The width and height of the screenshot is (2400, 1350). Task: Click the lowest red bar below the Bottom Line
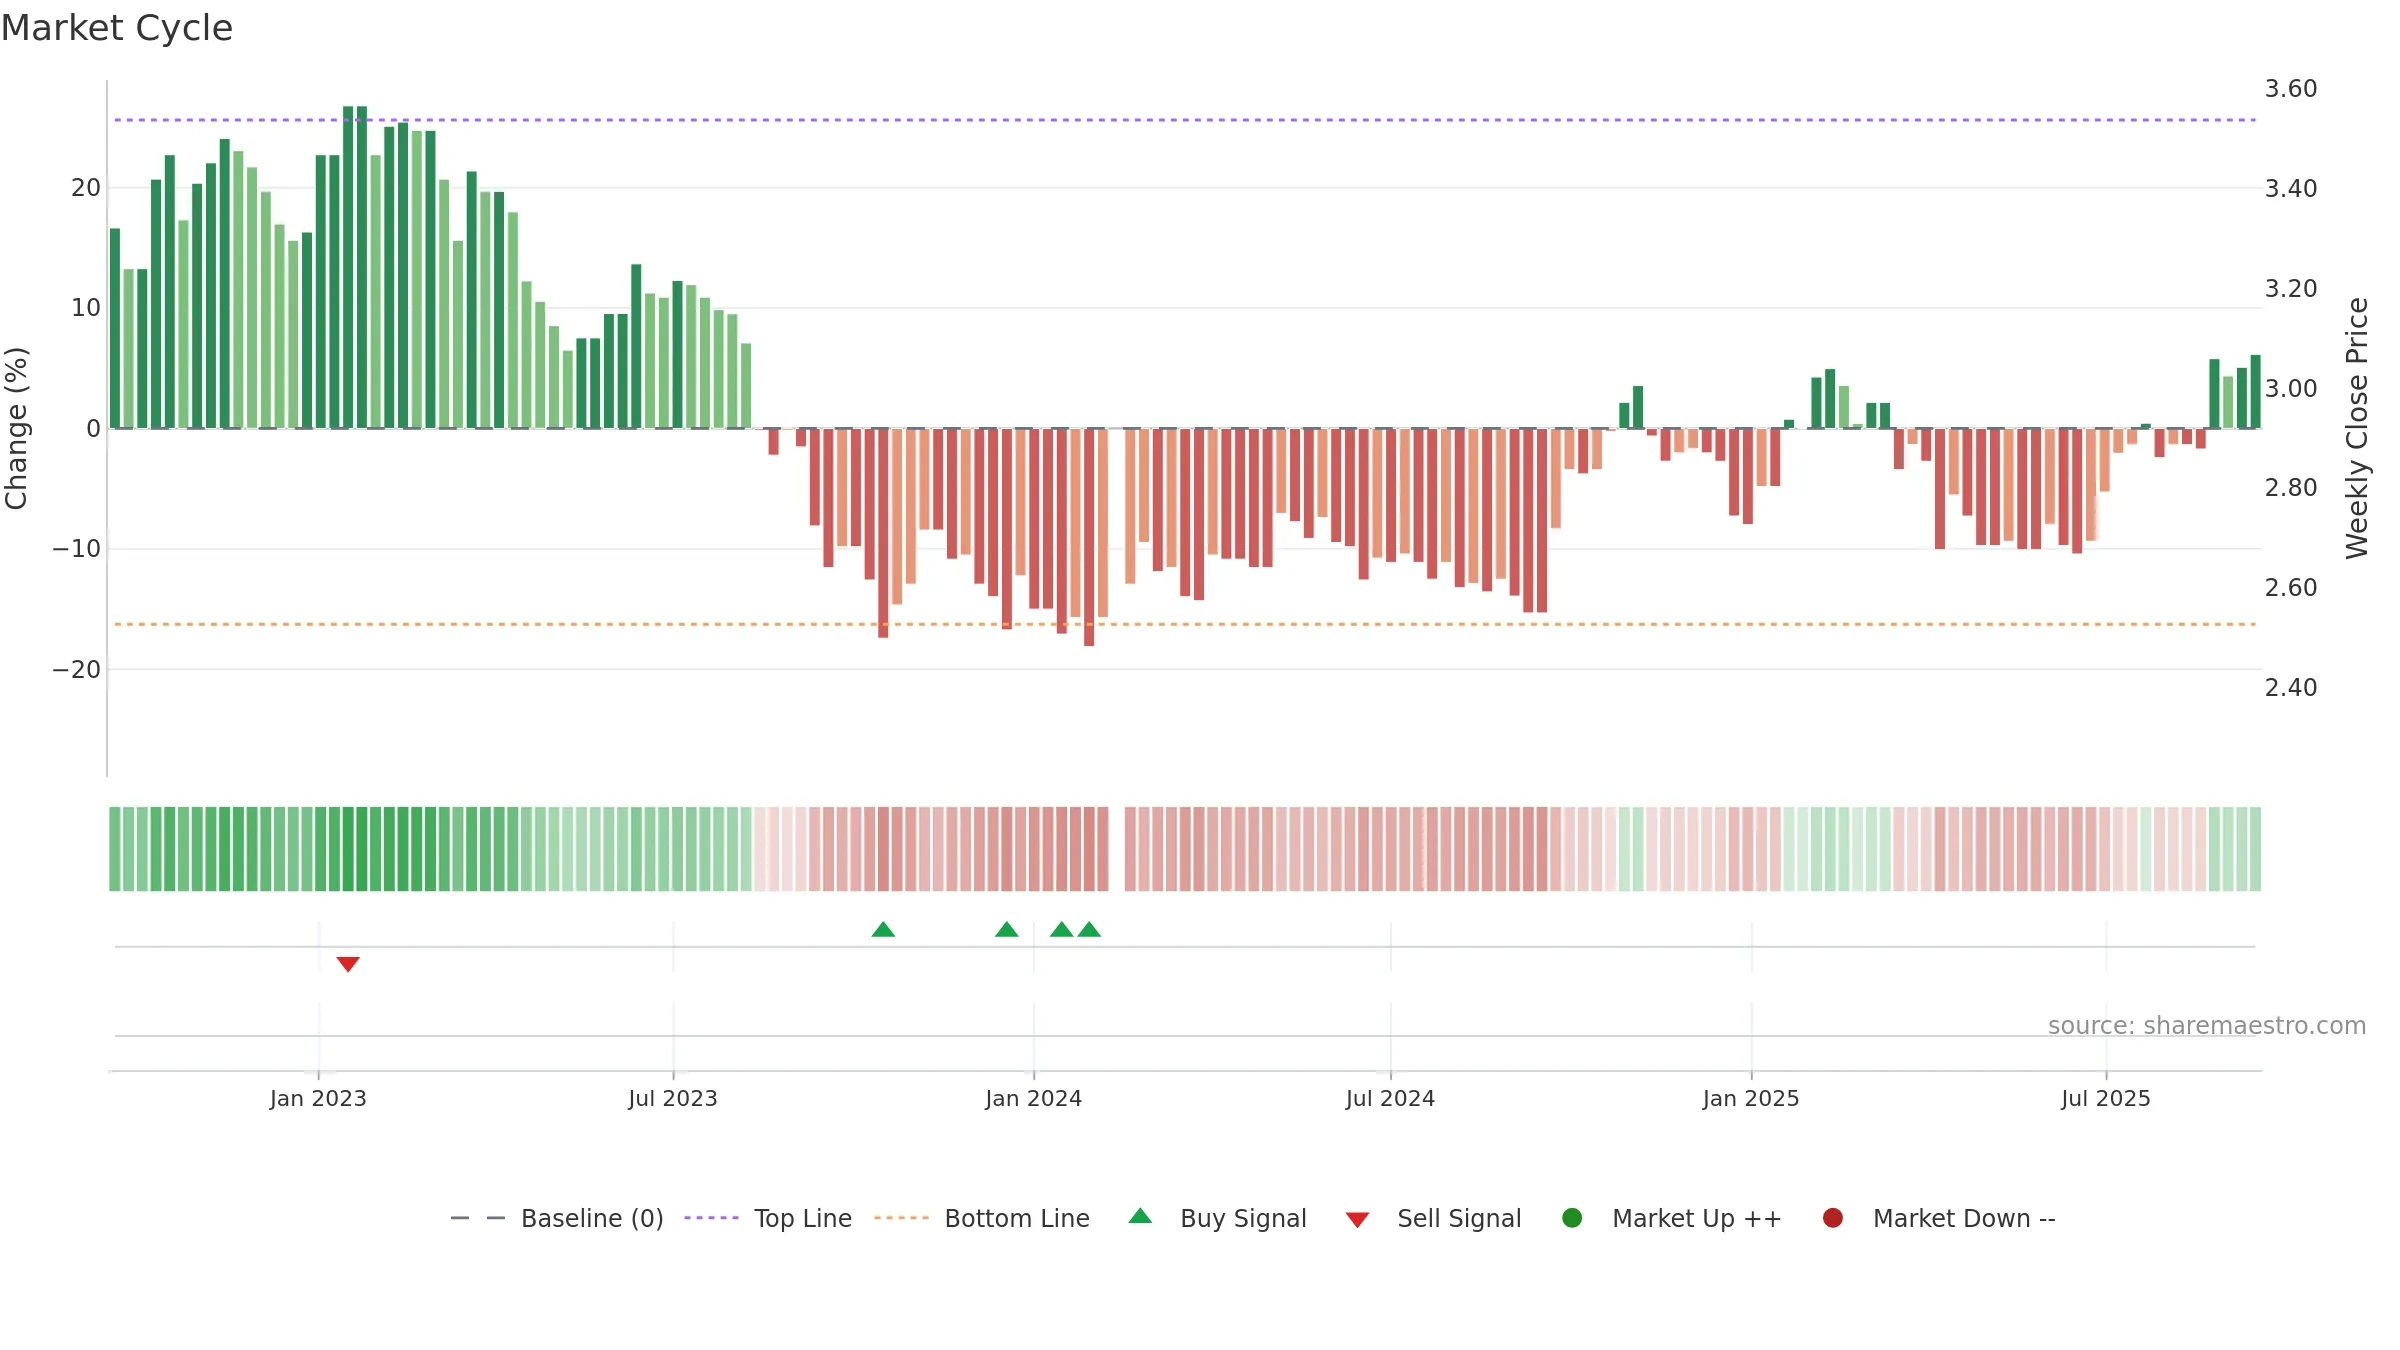point(1089,537)
